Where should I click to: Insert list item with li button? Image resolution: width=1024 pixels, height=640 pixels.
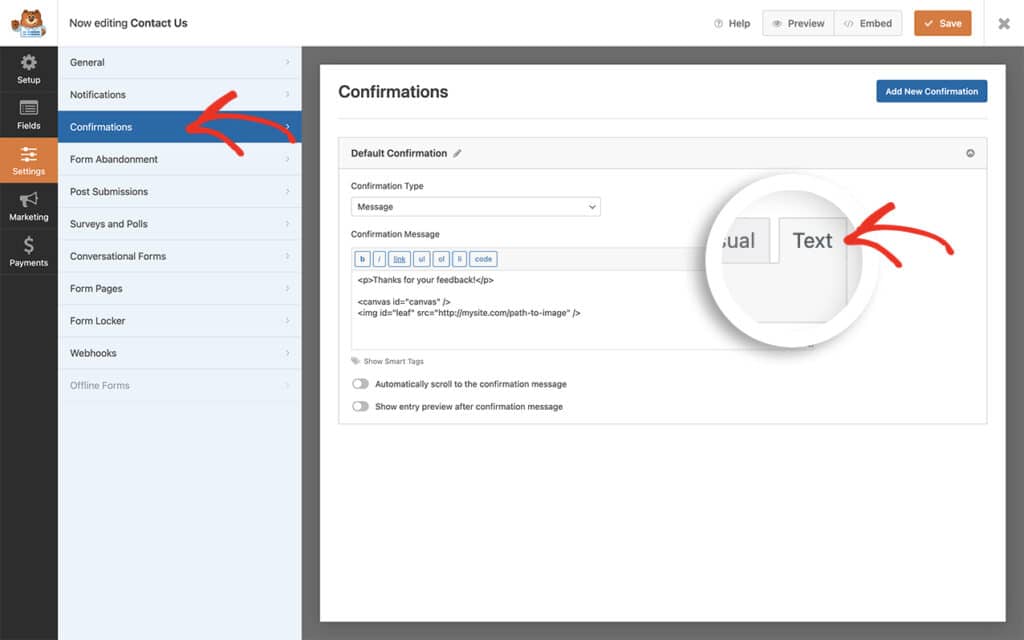pyautogui.click(x=459, y=259)
